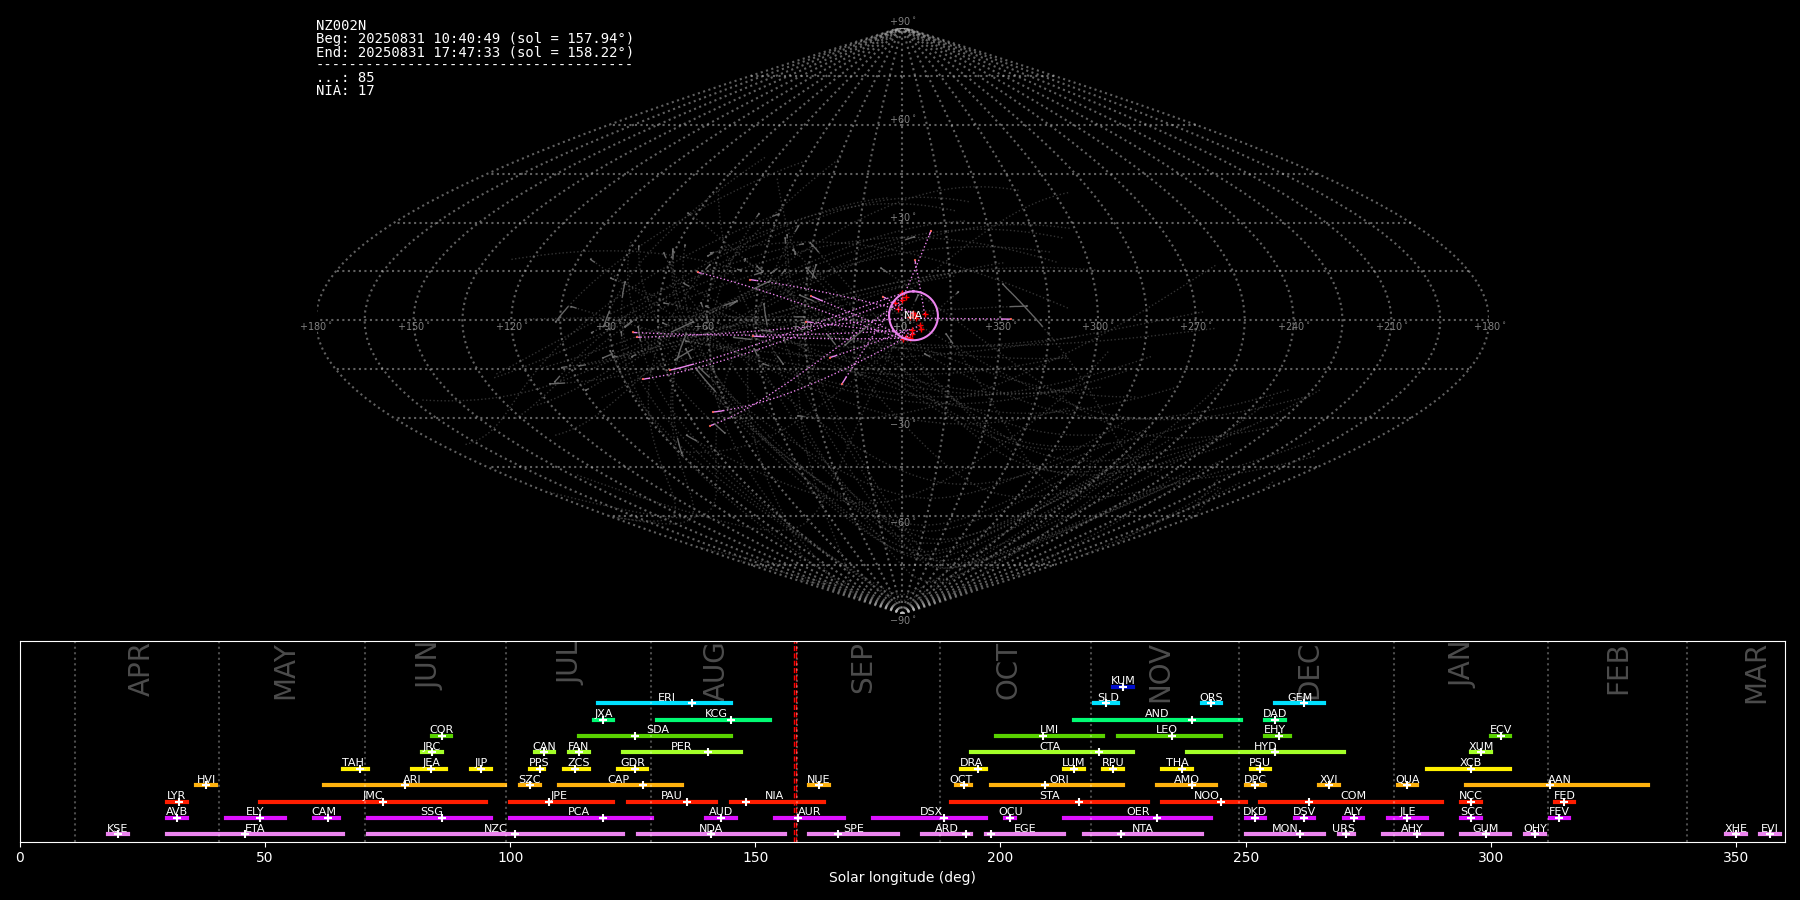Click the station name NZ002N
Image resolution: width=1800 pixels, height=900 pixels.
point(341,26)
